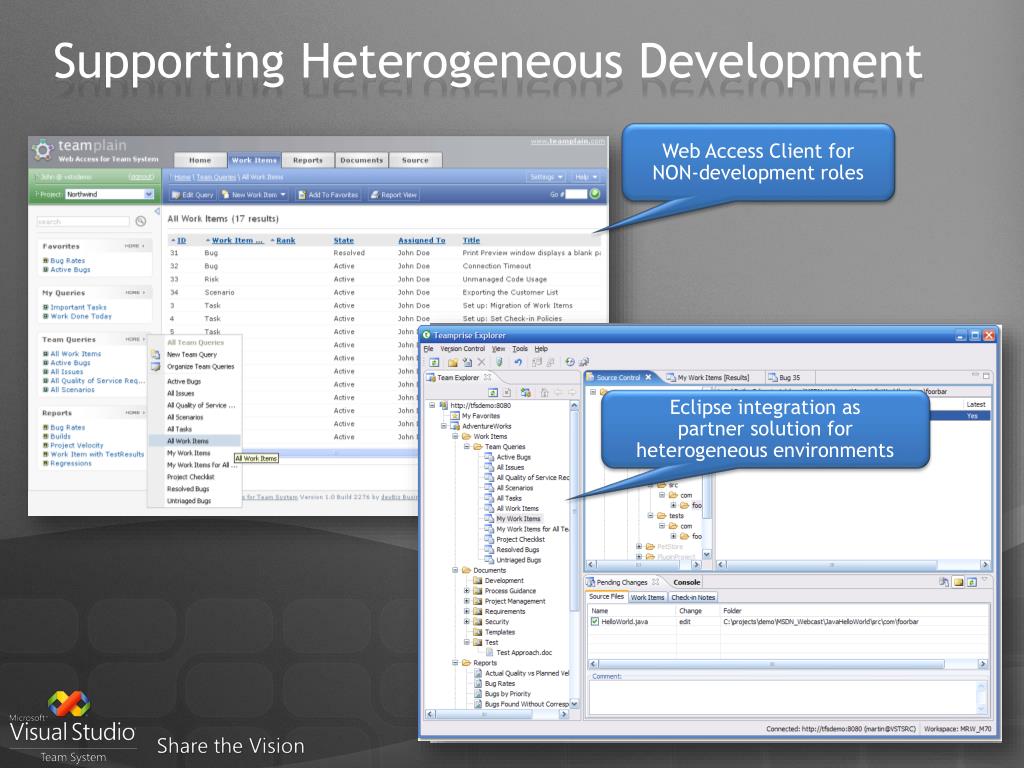Click the Report View button

click(394, 195)
